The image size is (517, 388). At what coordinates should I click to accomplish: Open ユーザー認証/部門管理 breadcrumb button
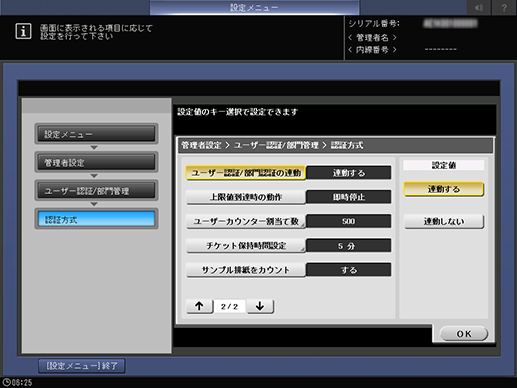(x=96, y=191)
